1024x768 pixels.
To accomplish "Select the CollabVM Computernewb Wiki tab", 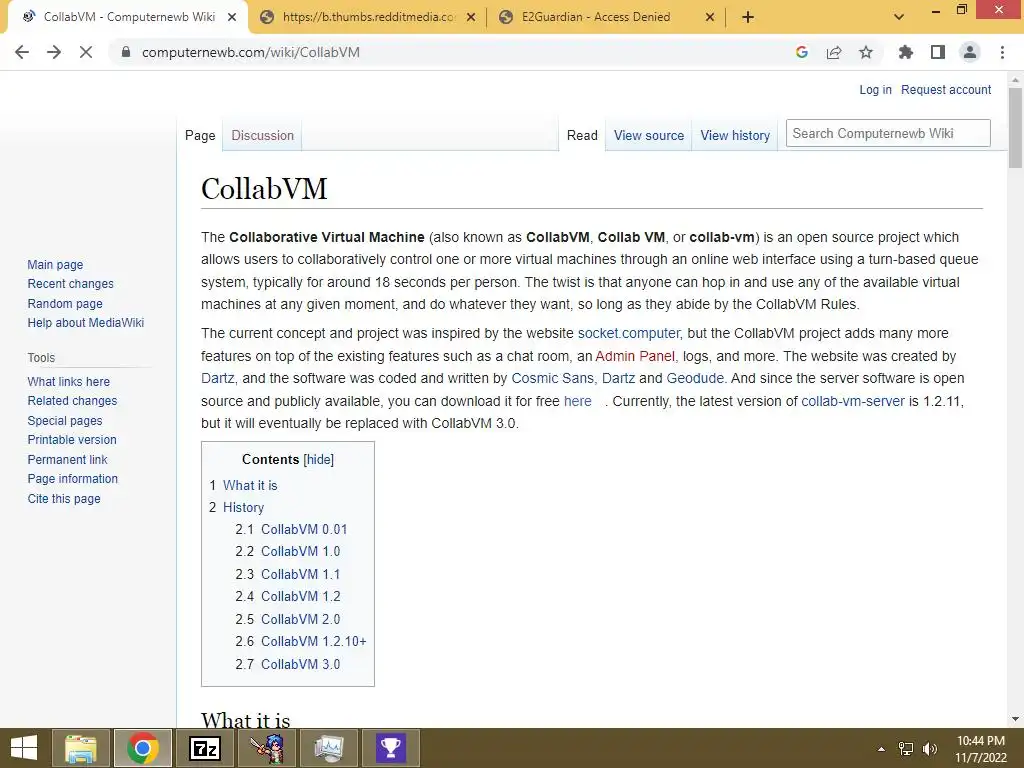I will click(x=127, y=17).
